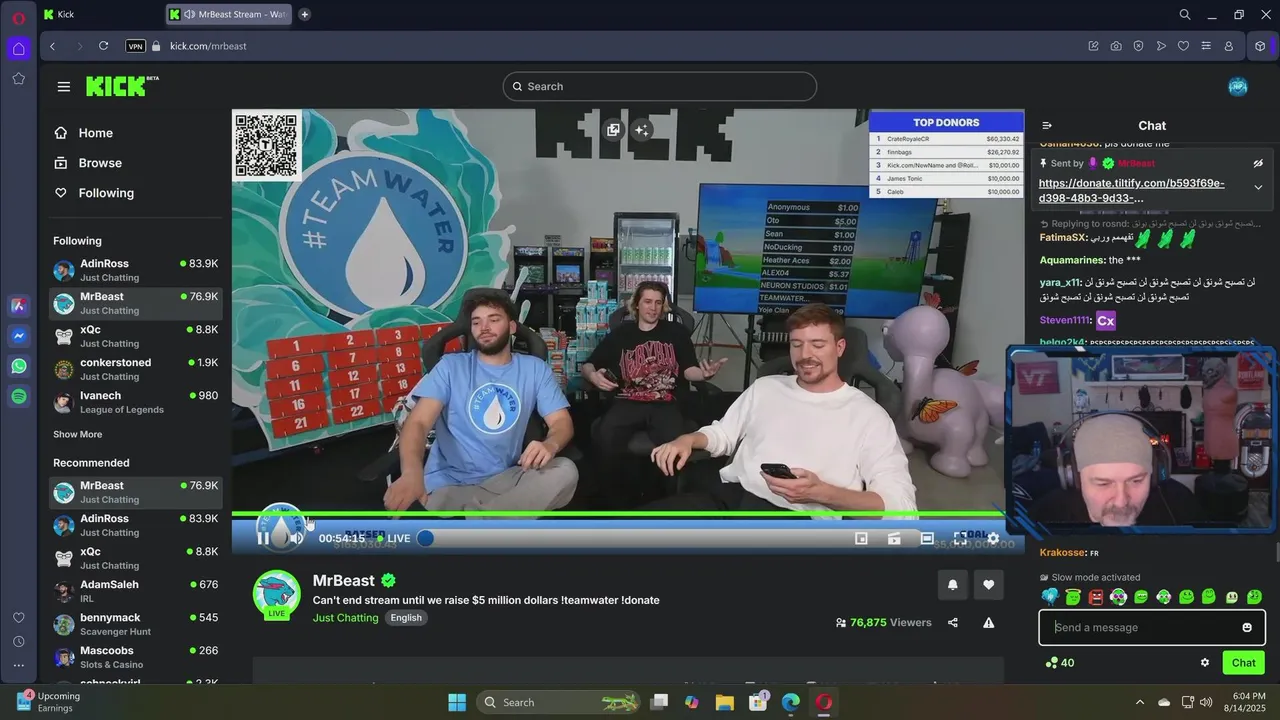Check channel points balance of 40

click(1060, 662)
